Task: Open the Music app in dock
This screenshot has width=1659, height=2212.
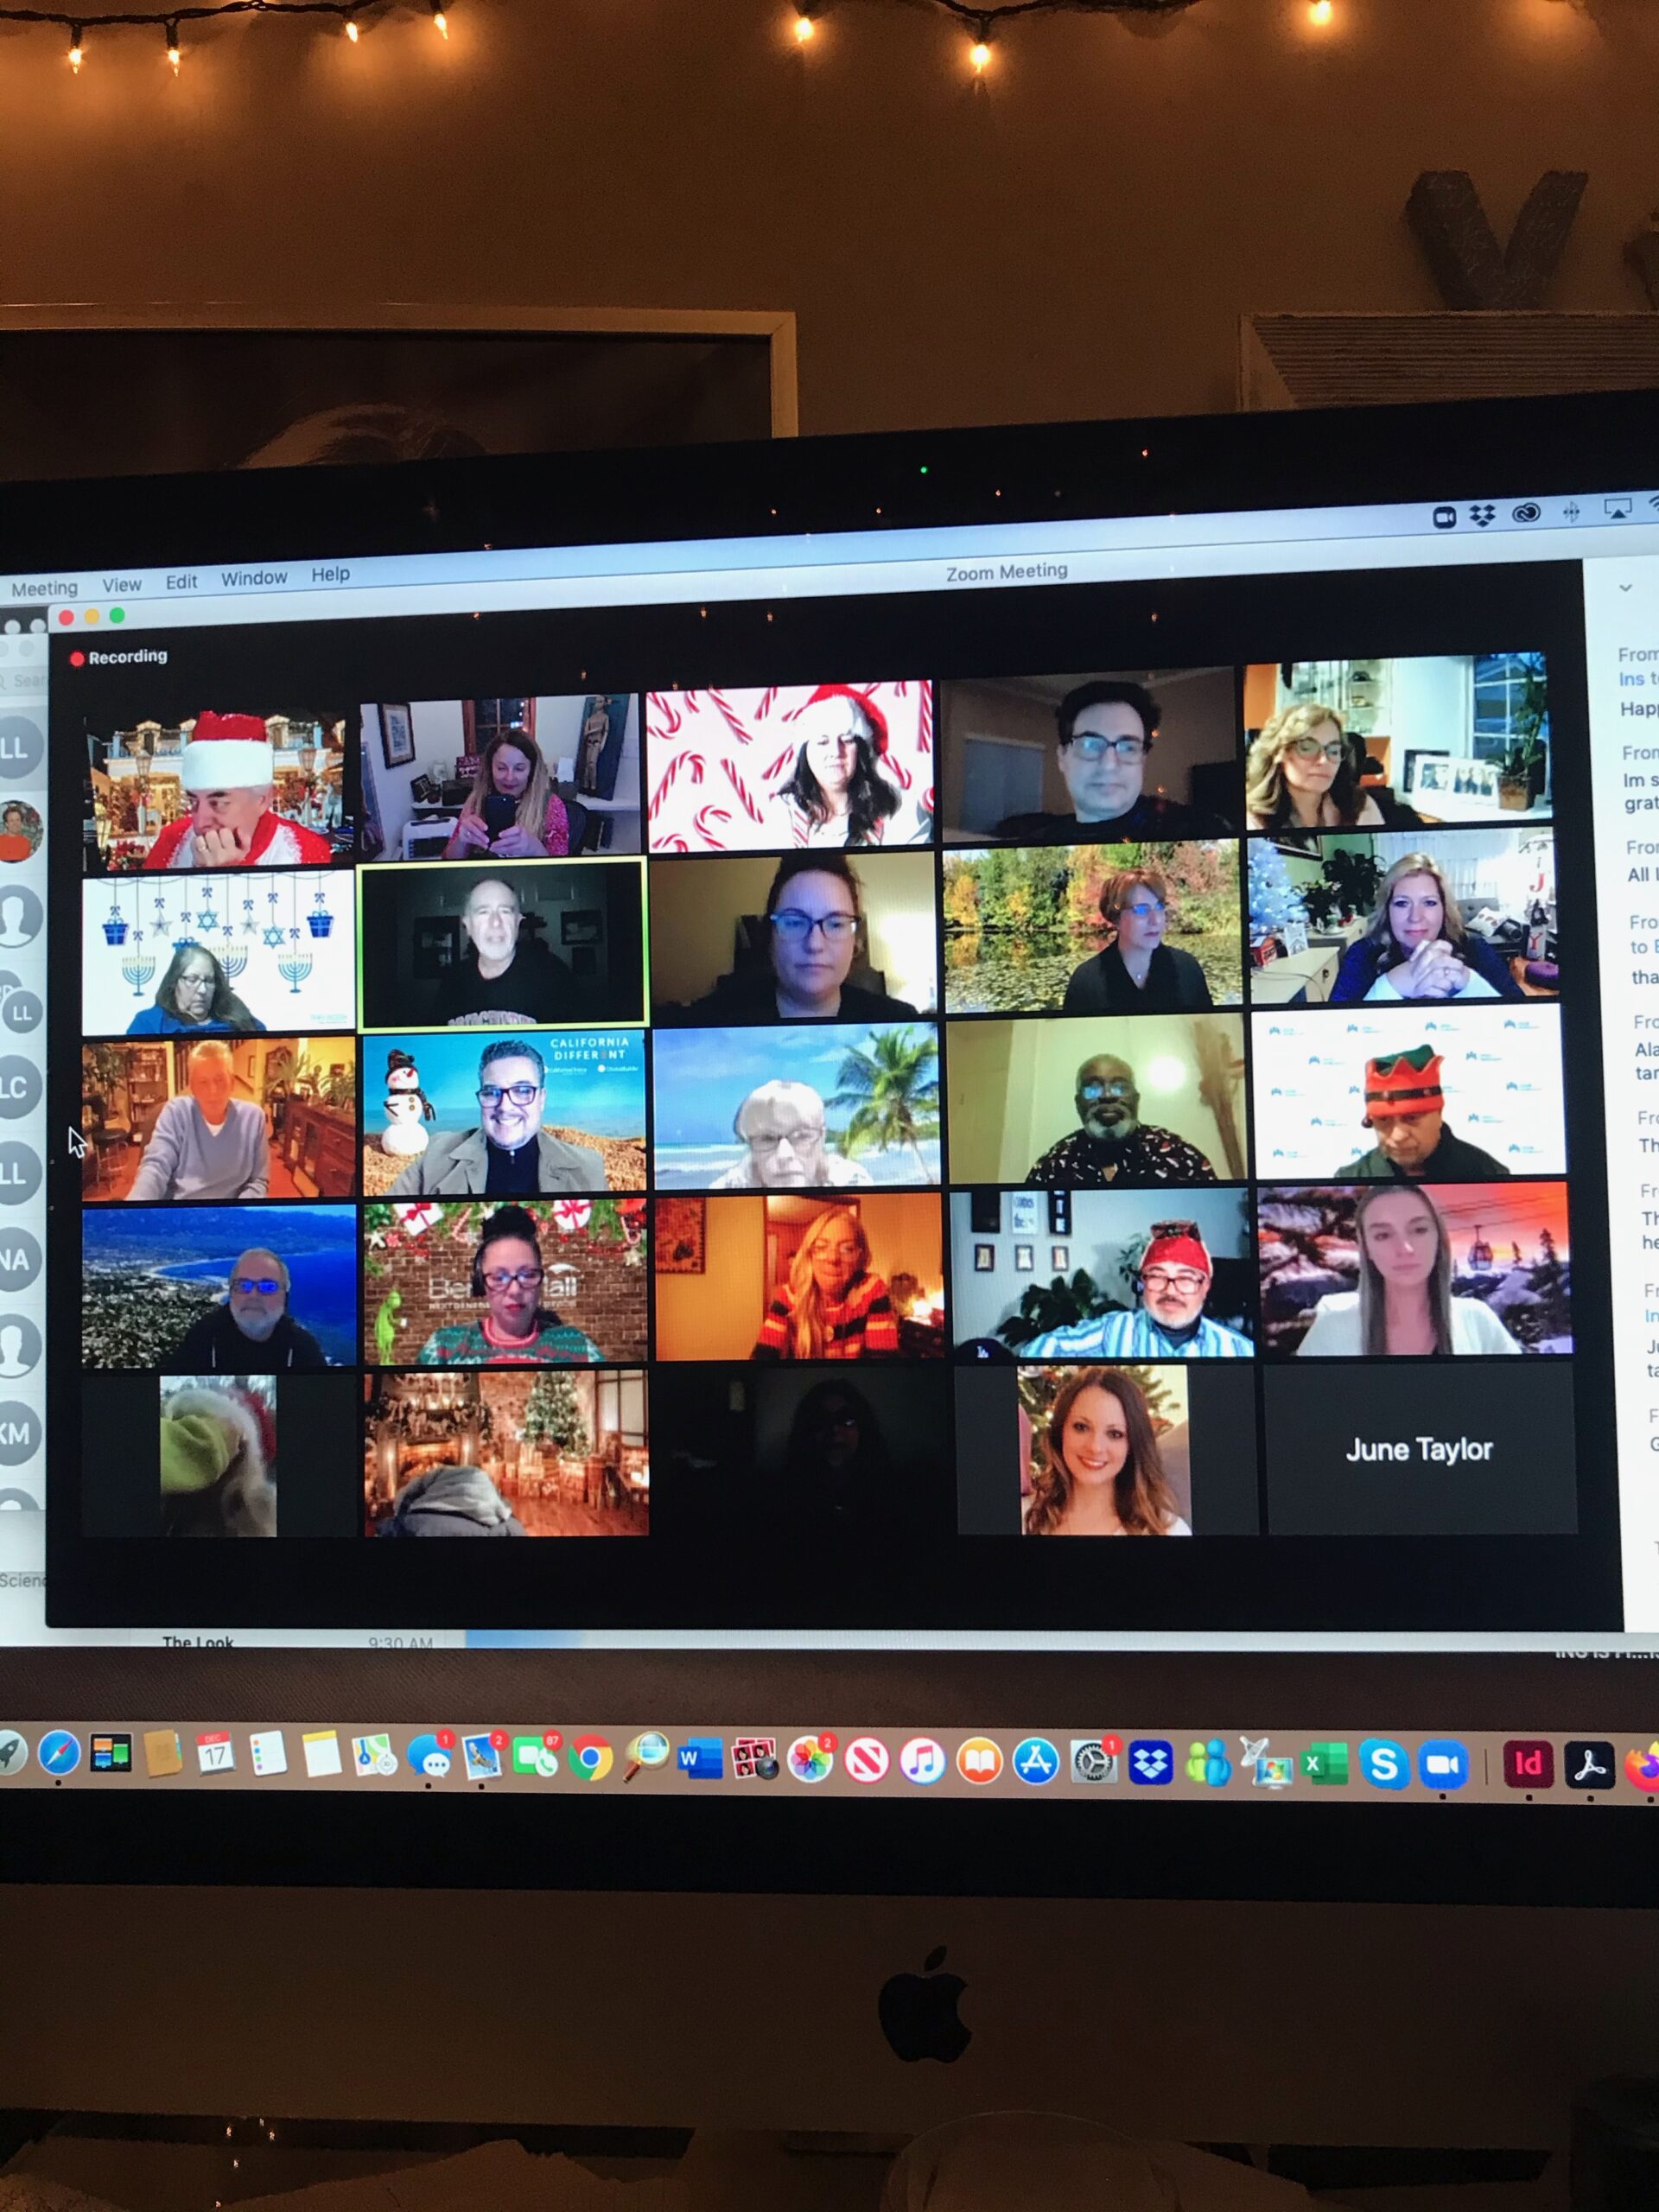Action: click(922, 1761)
